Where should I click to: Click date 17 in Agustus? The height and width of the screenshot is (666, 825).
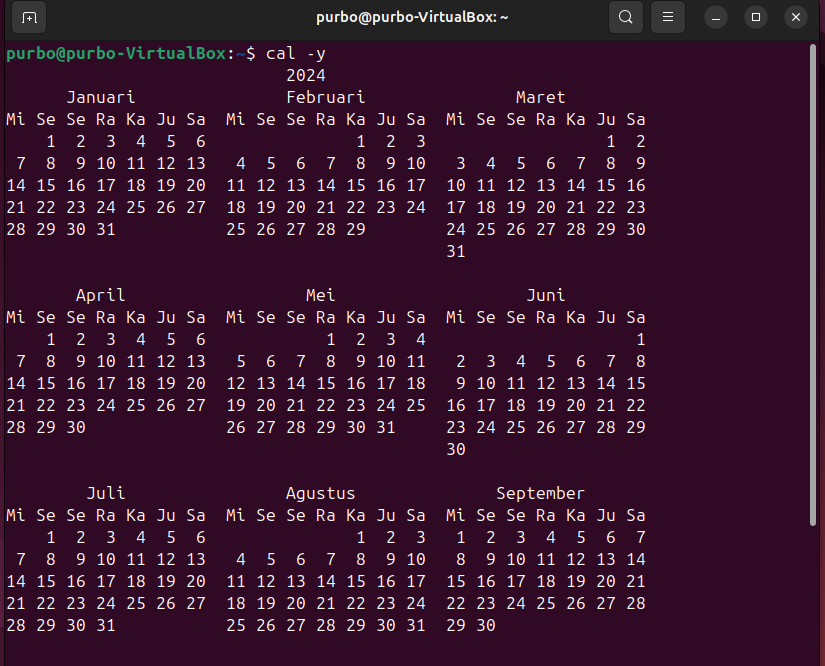coord(416,581)
